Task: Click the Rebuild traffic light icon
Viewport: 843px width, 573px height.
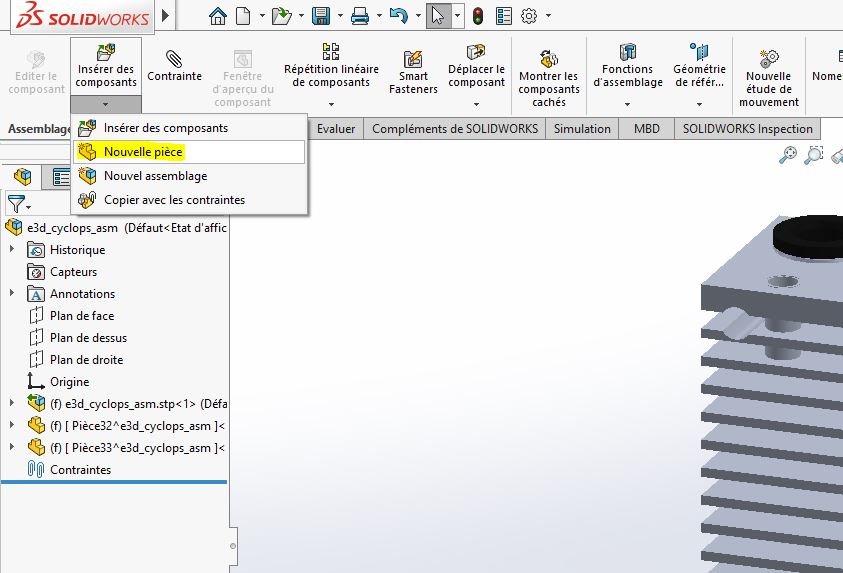Action: point(477,16)
